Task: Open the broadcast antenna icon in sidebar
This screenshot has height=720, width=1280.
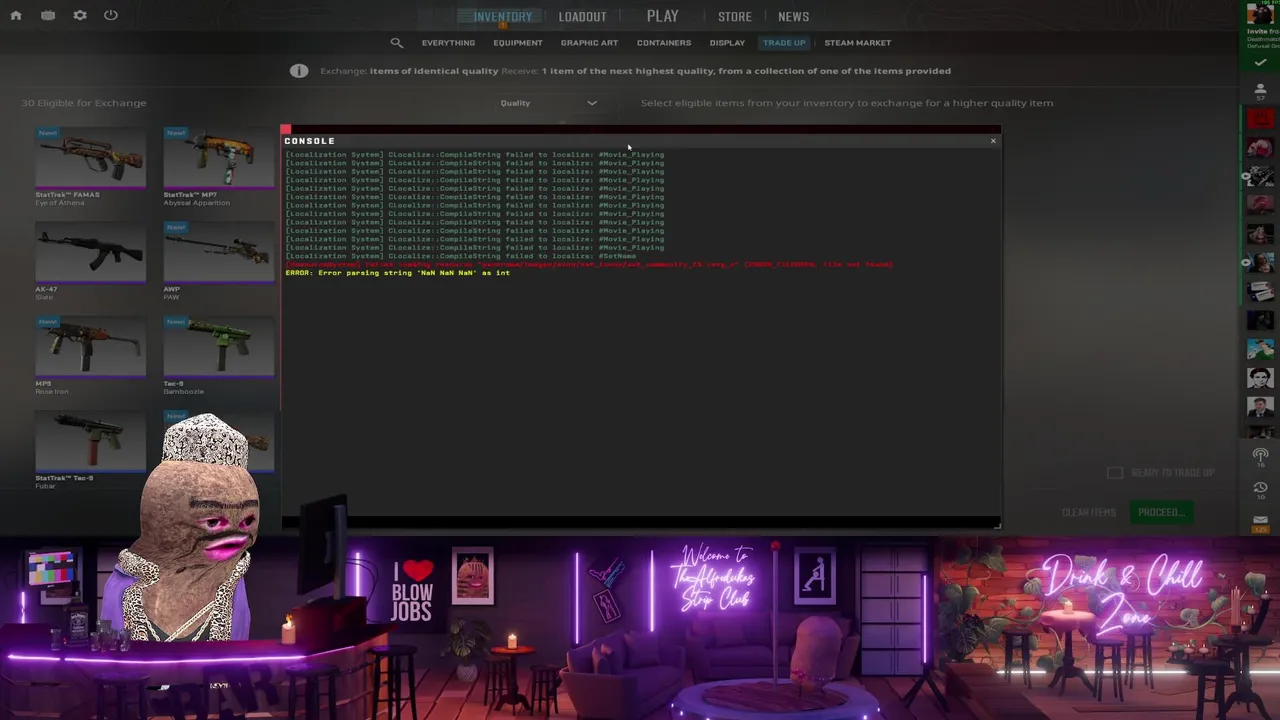Action: (1260, 456)
